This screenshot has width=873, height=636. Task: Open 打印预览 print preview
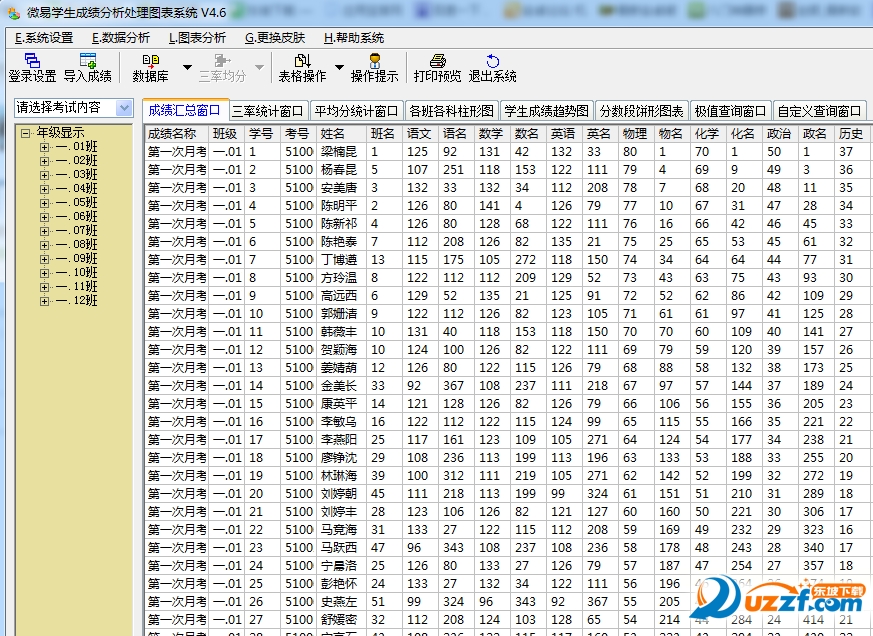click(x=436, y=70)
